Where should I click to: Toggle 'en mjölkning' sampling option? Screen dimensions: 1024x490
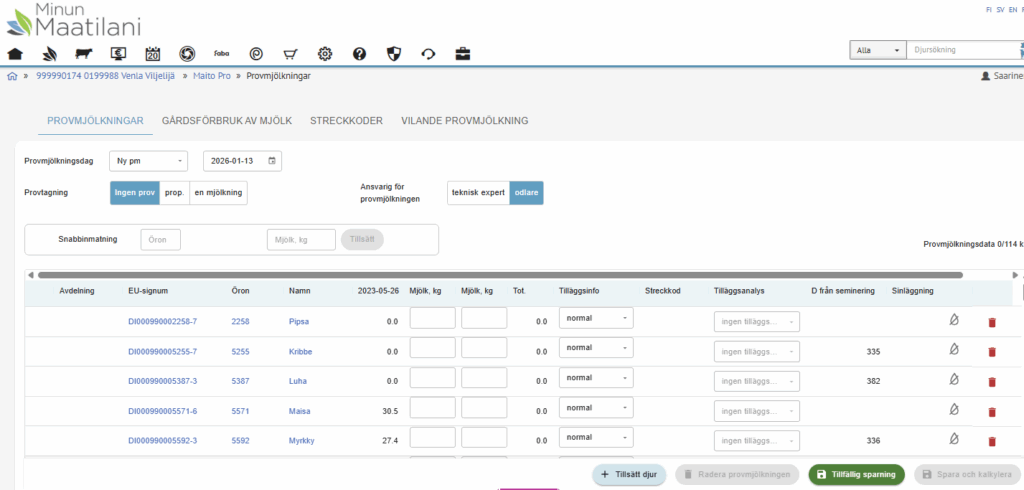(218, 192)
